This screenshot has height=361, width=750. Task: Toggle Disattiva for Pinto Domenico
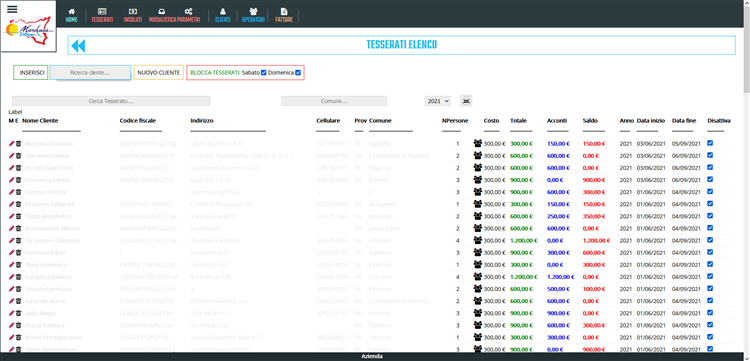click(710, 264)
